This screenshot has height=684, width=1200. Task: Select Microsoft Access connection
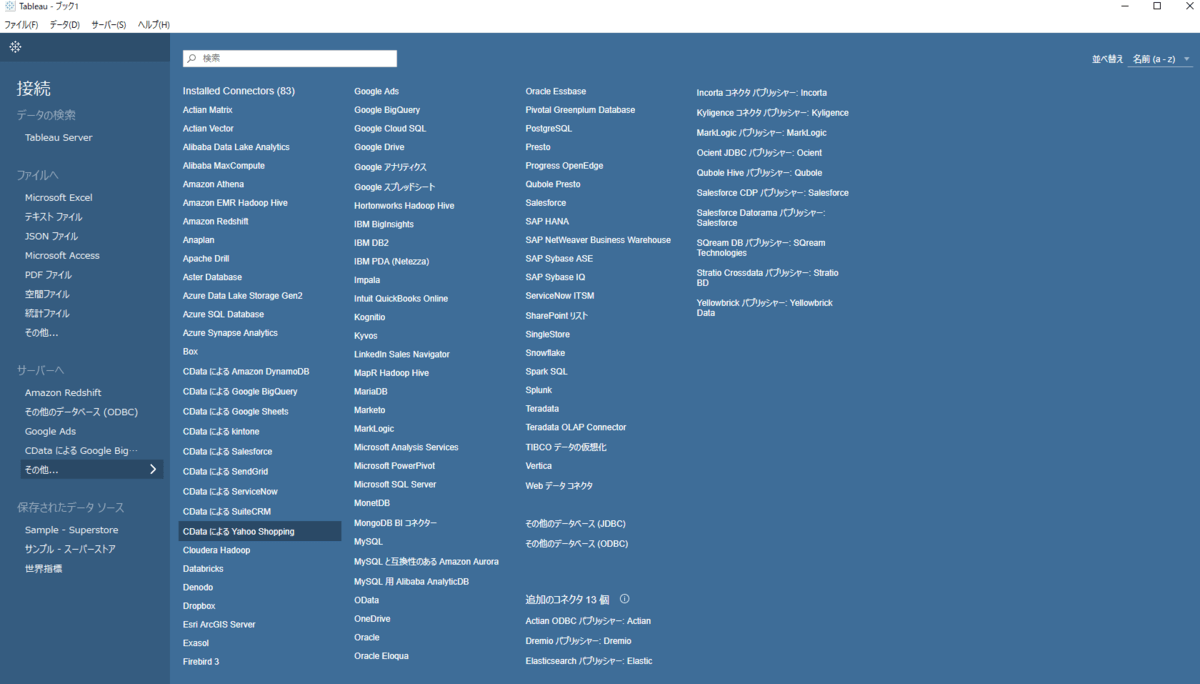pyautogui.click(x=62, y=256)
